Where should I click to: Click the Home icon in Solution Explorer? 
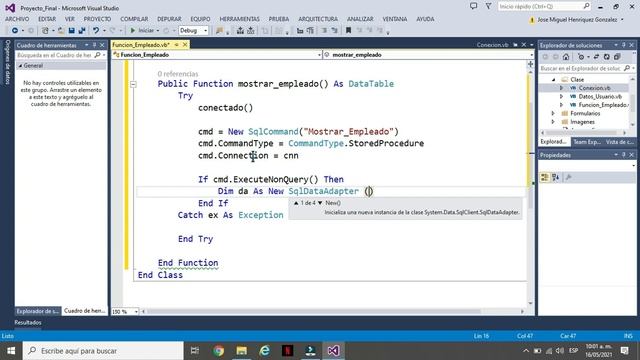click(566, 57)
